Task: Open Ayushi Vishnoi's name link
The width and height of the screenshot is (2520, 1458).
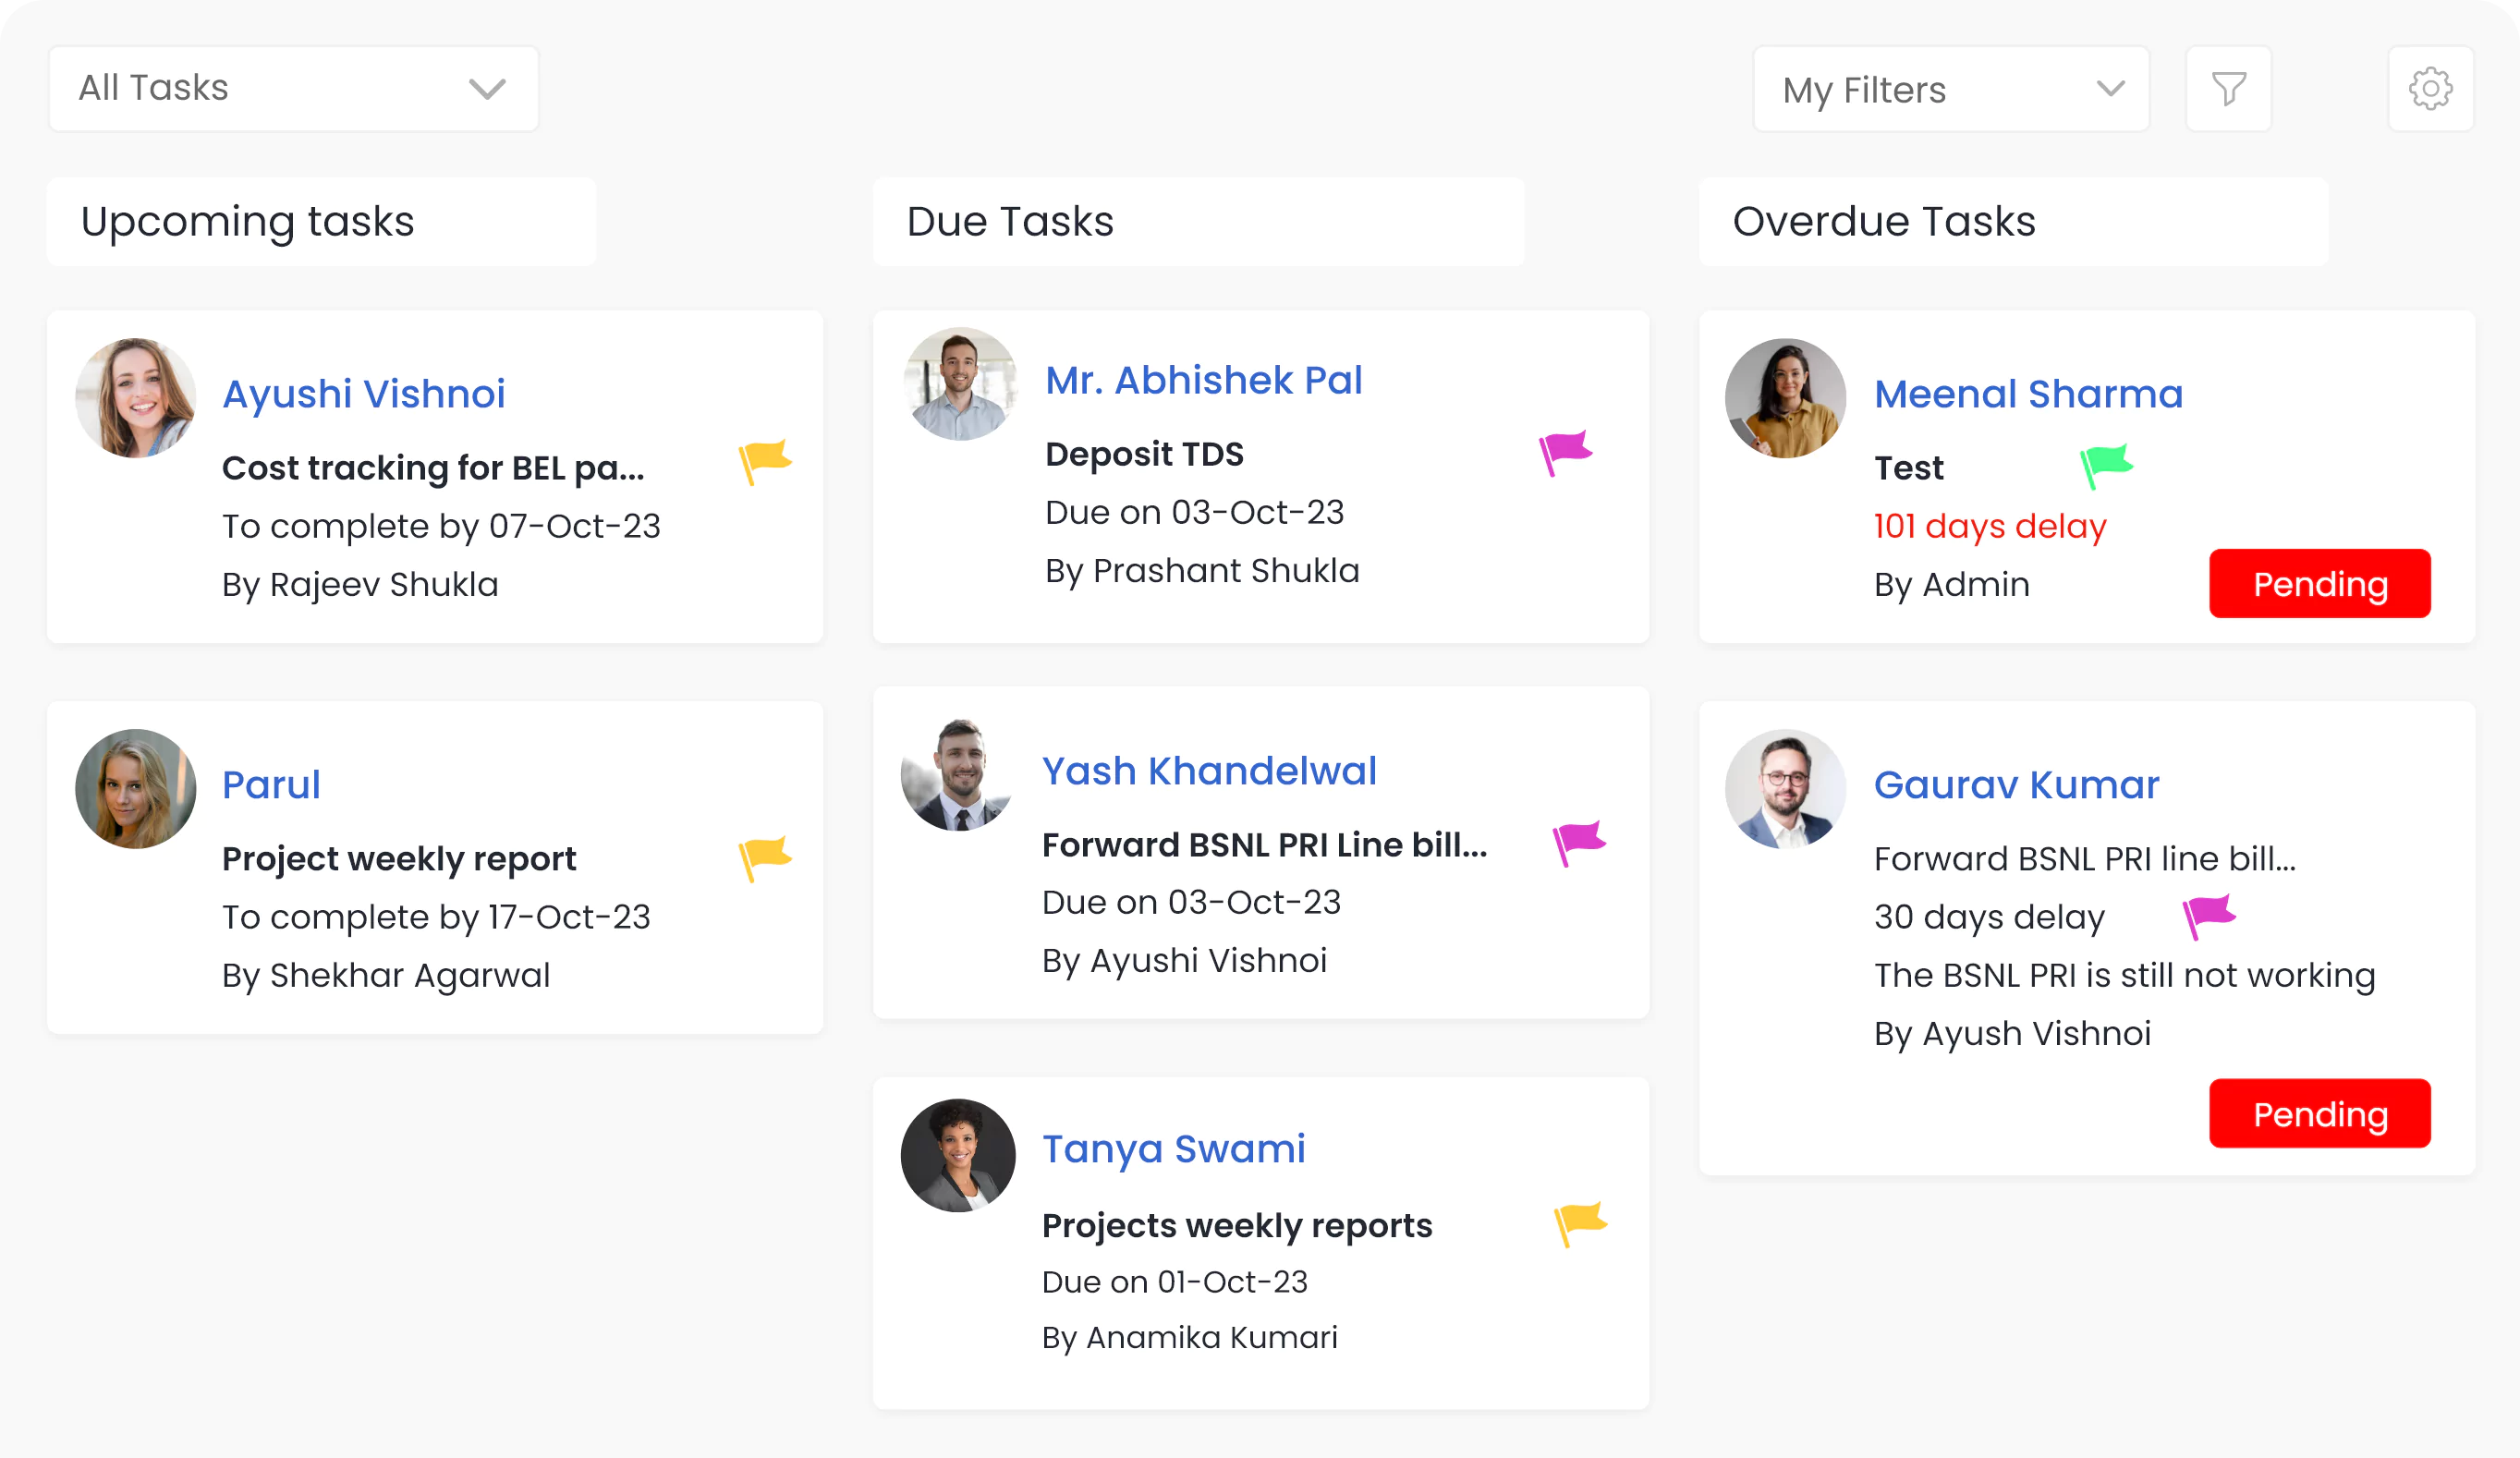Action: (364, 394)
